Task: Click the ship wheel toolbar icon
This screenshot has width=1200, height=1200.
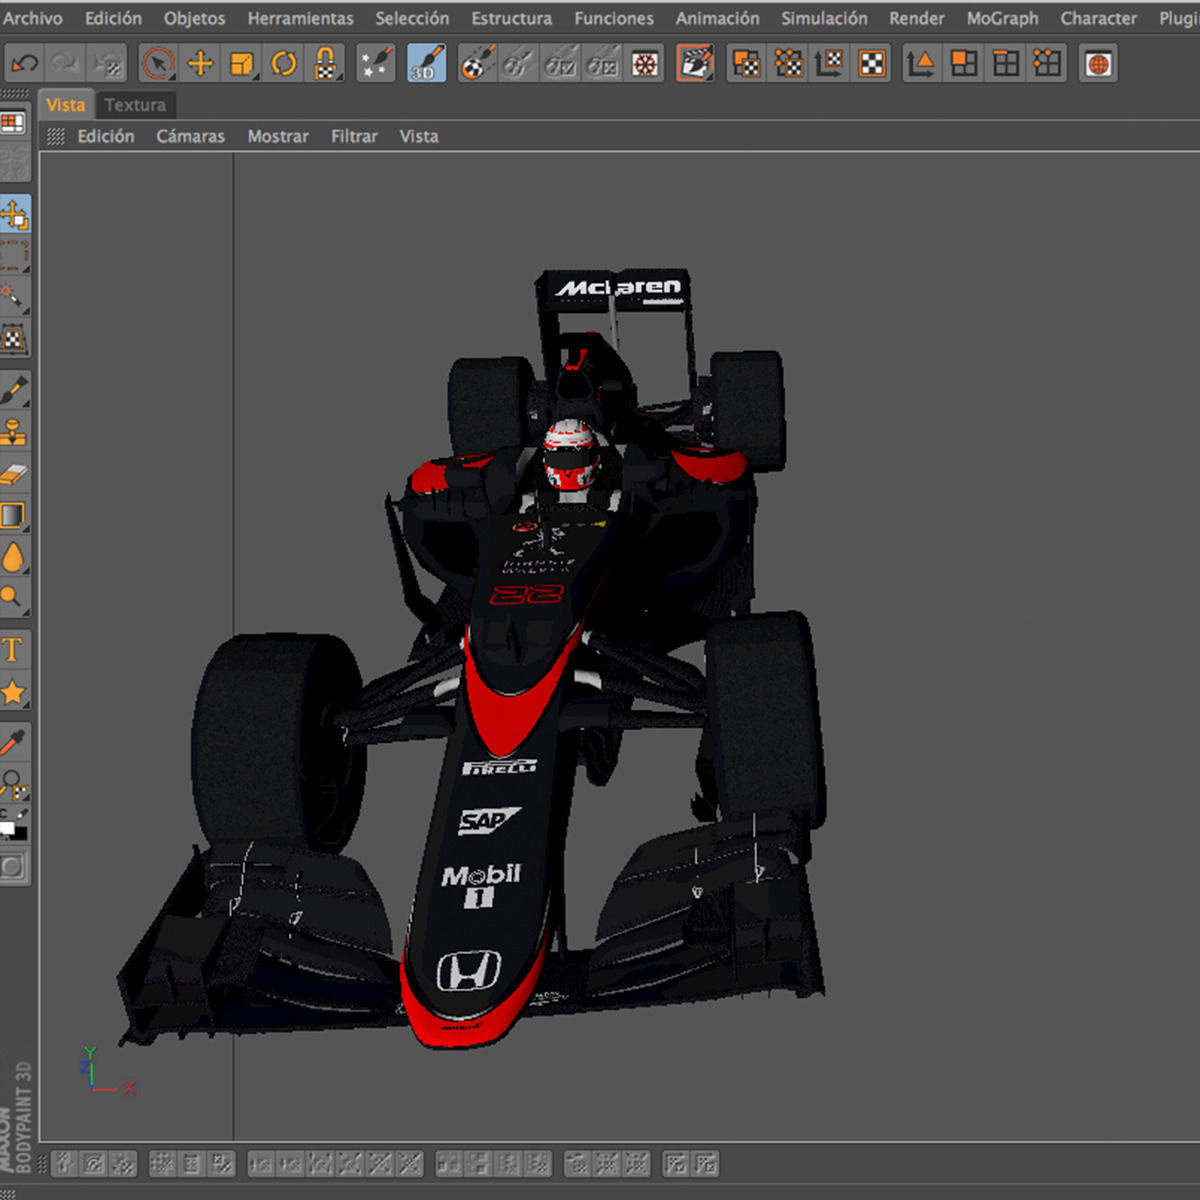Action: [x=646, y=65]
